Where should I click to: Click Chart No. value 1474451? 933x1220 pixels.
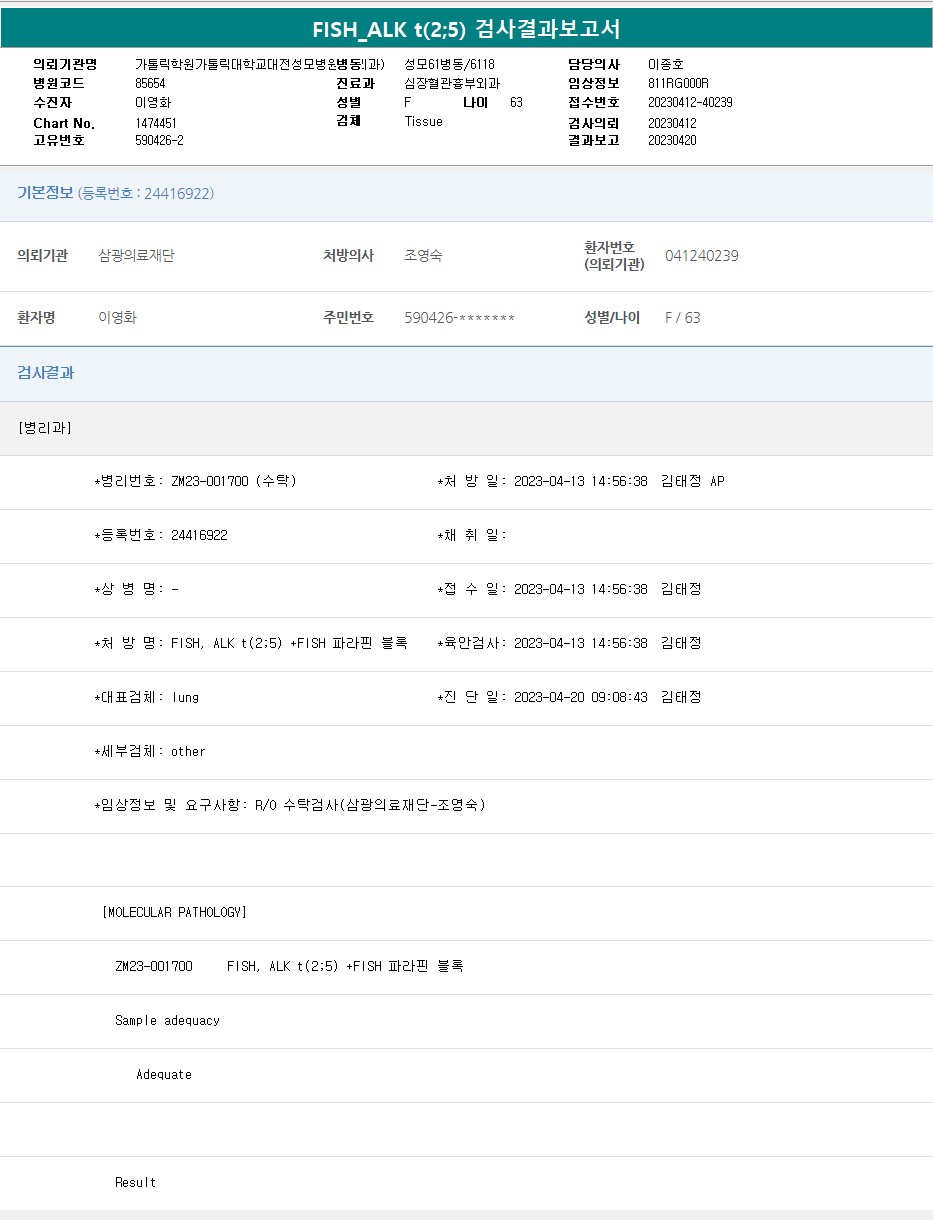pyautogui.click(x=156, y=123)
